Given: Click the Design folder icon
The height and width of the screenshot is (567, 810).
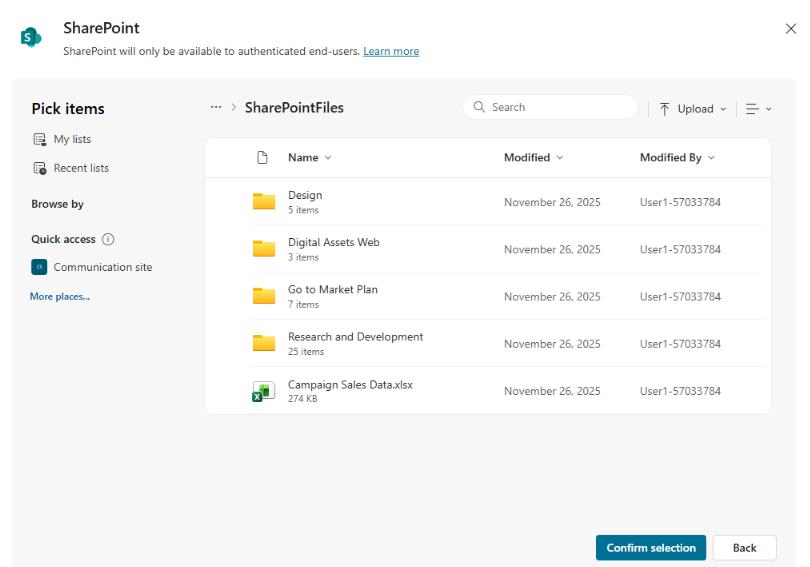Looking at the screenshot, I should pyautogui.click(x=264, y=202).
